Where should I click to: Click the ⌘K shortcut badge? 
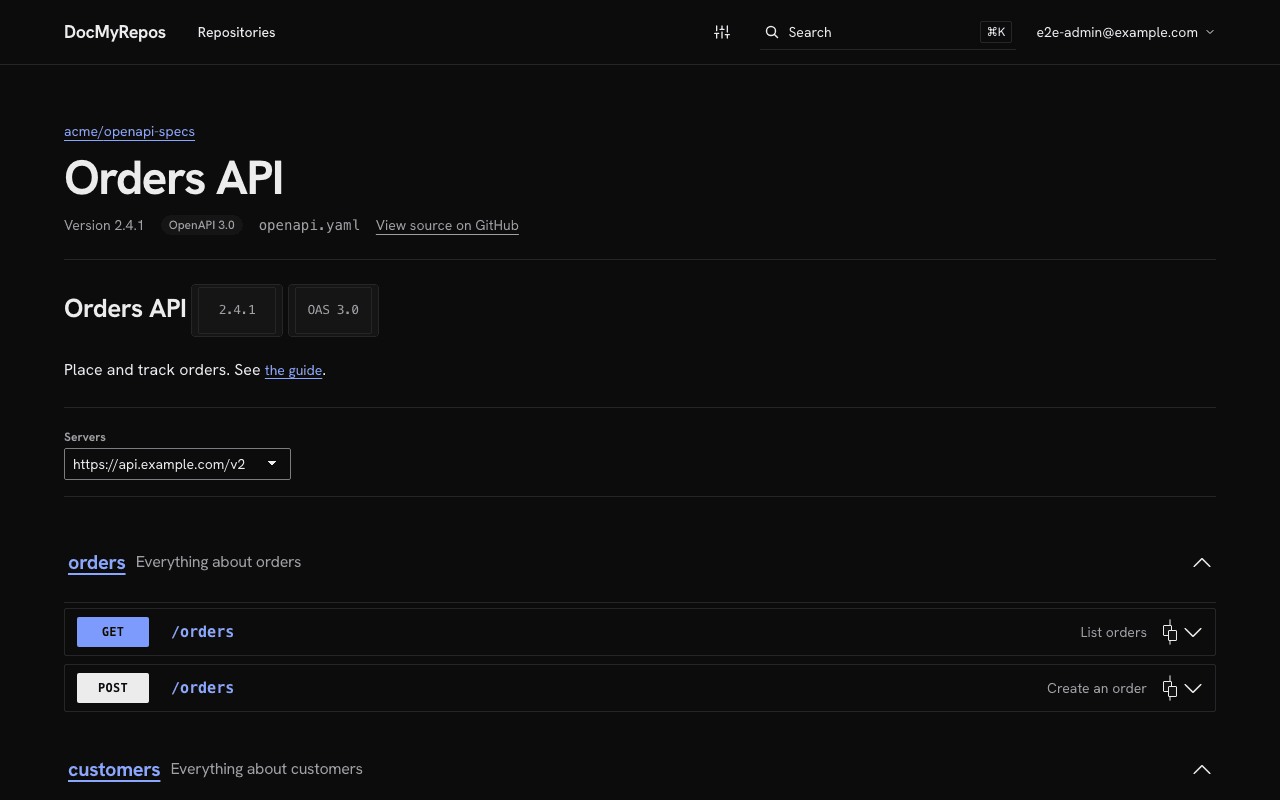click(996, 32)
